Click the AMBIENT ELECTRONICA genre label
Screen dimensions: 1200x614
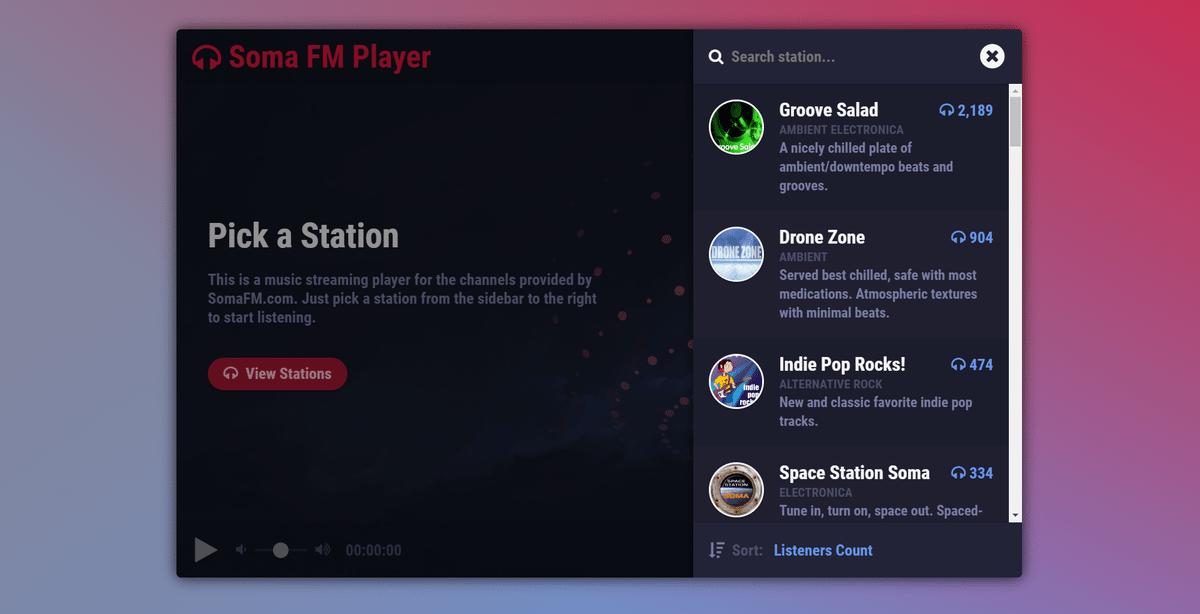click(x=841, y=130)
